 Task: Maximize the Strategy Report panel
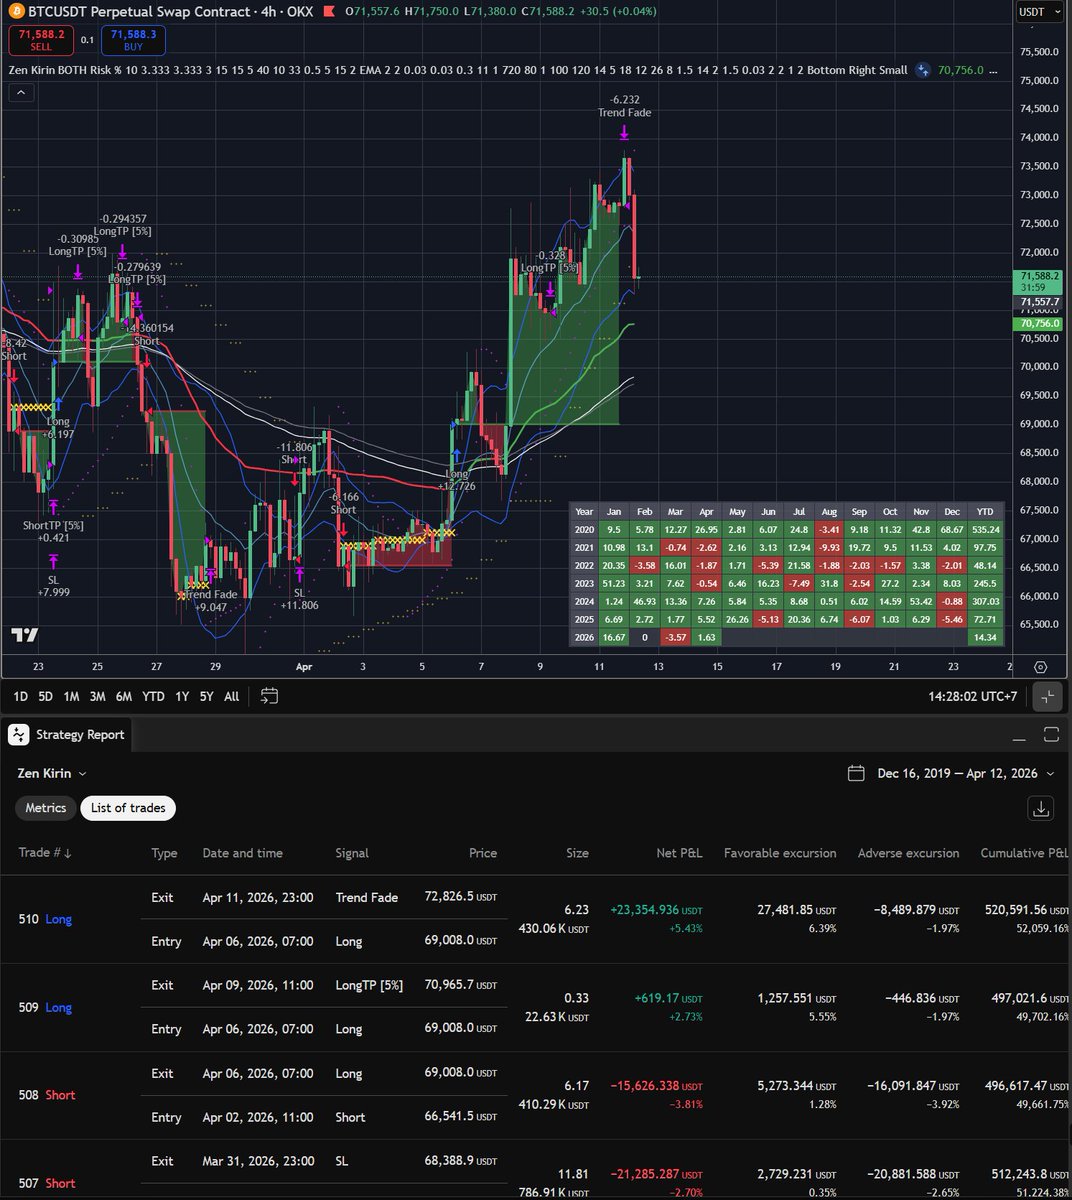(1051, 735)
